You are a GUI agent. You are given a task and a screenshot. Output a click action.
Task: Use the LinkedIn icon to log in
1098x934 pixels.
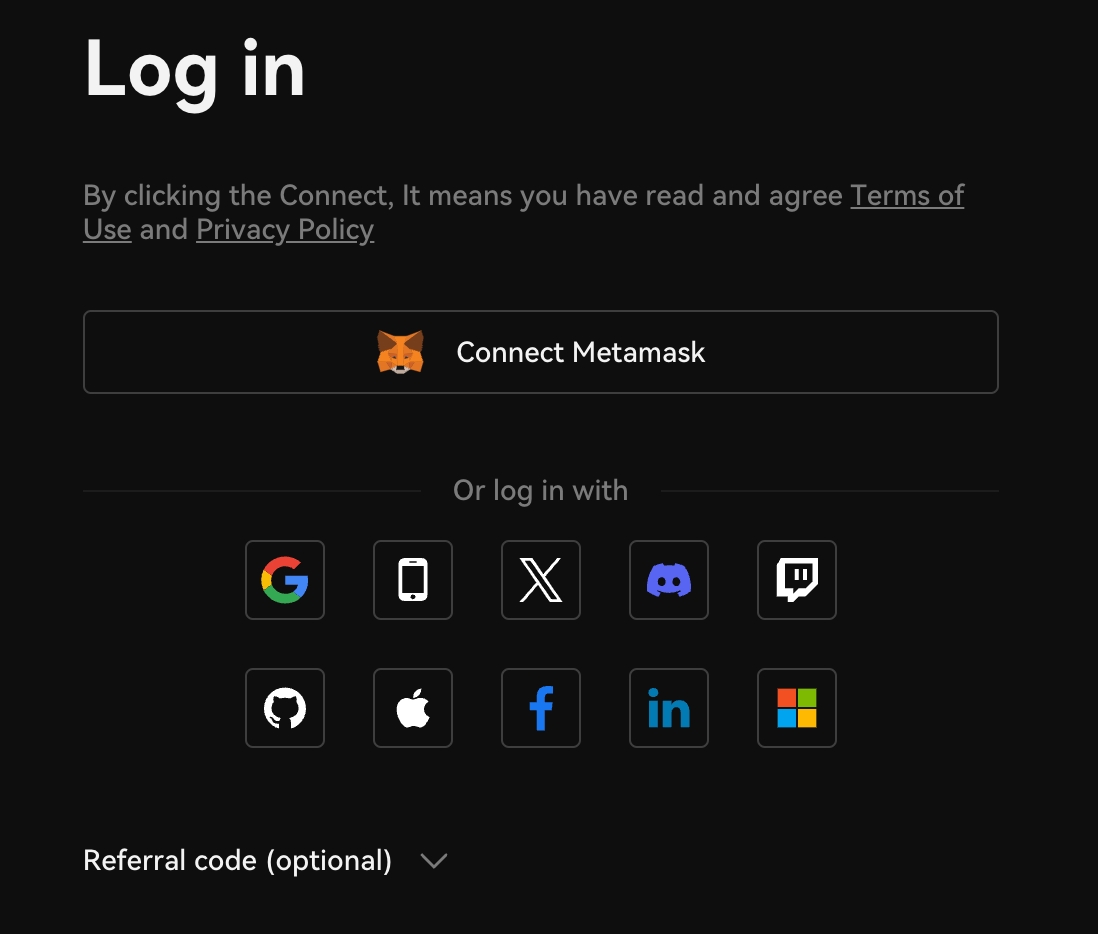coord(669,708)
